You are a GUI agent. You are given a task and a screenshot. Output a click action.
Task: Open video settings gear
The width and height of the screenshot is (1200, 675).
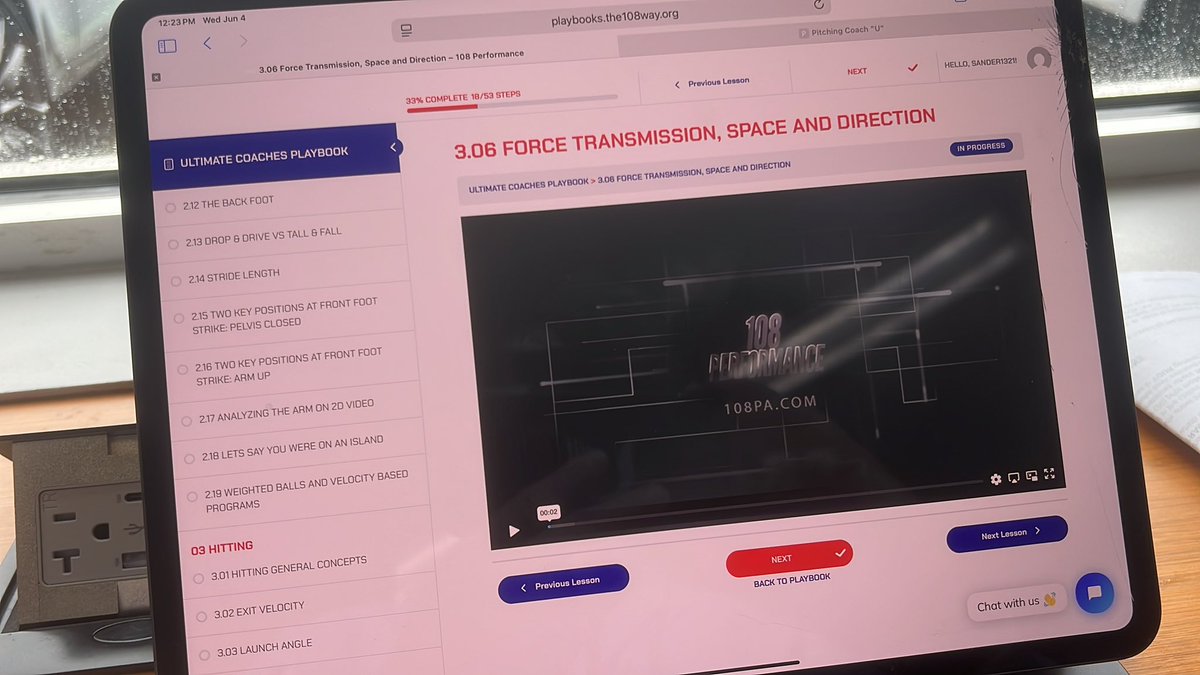tap(996, 479)
